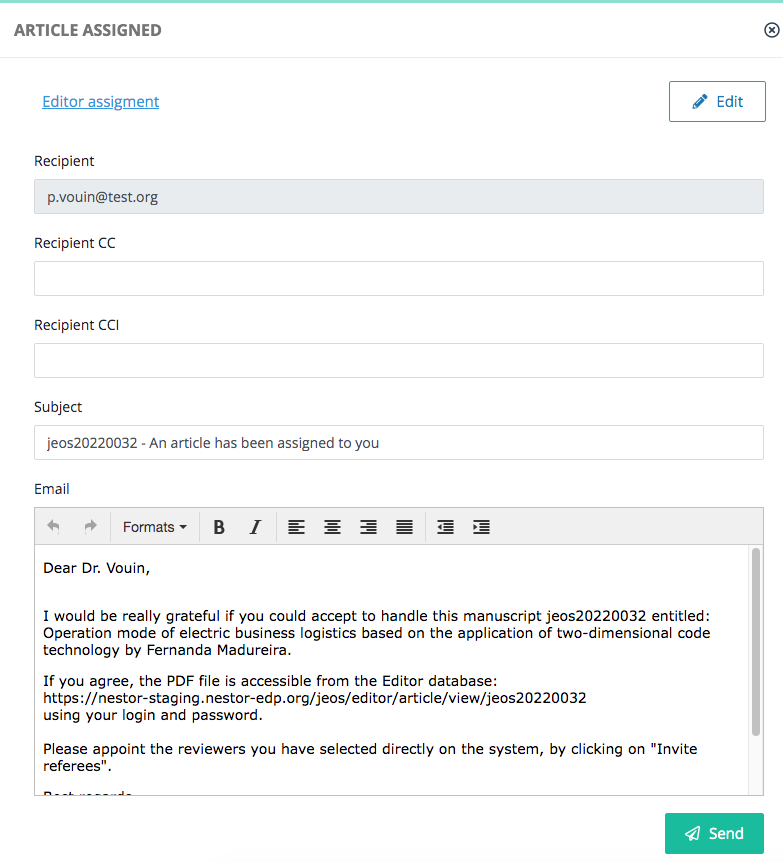Click the email body scrollbar

(x=756, y=642)
